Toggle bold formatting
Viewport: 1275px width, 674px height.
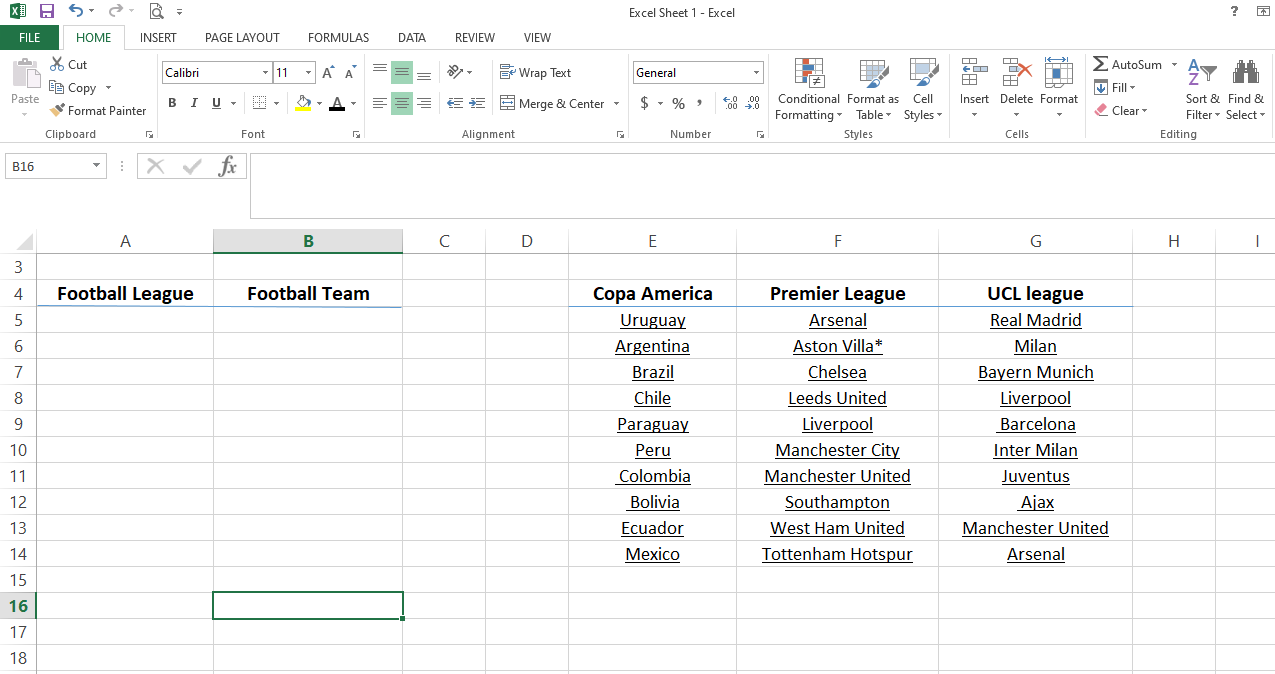coord(171,102)
